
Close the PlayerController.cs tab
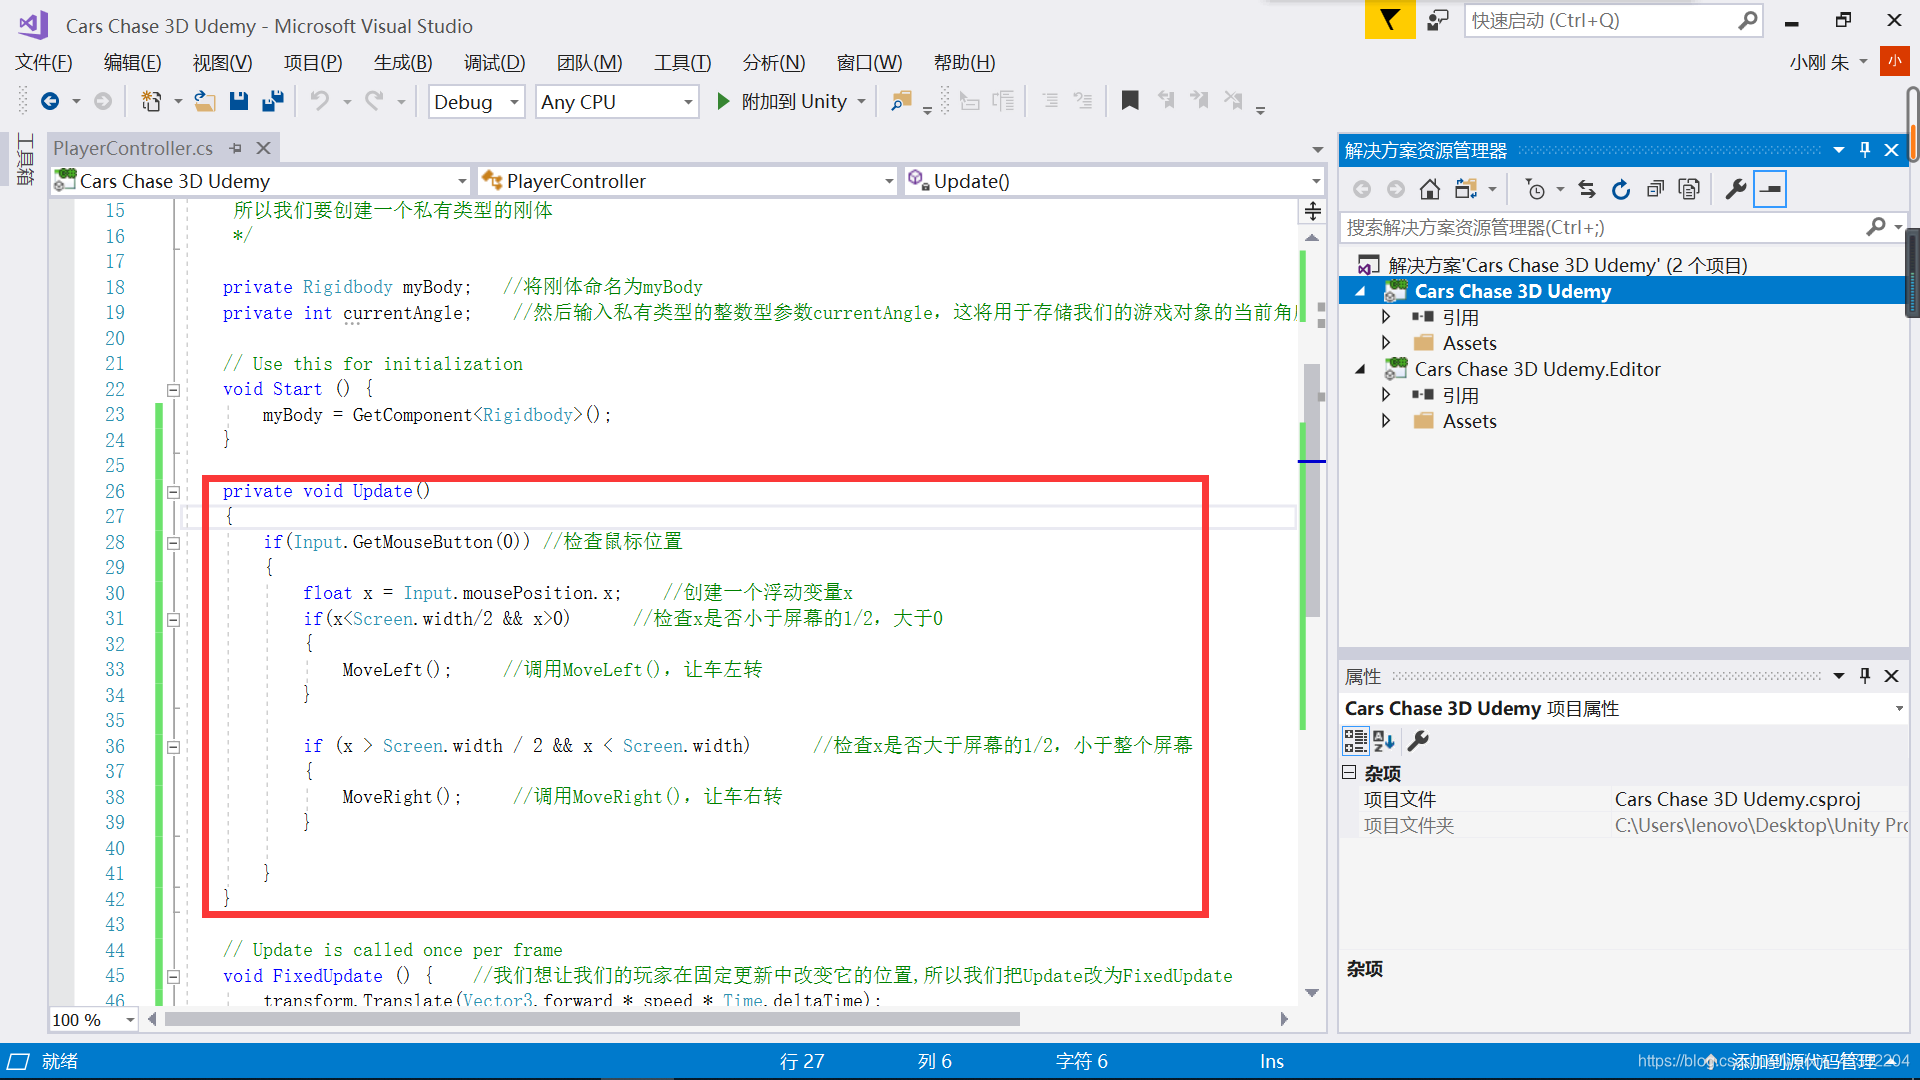tap(263, 148)
